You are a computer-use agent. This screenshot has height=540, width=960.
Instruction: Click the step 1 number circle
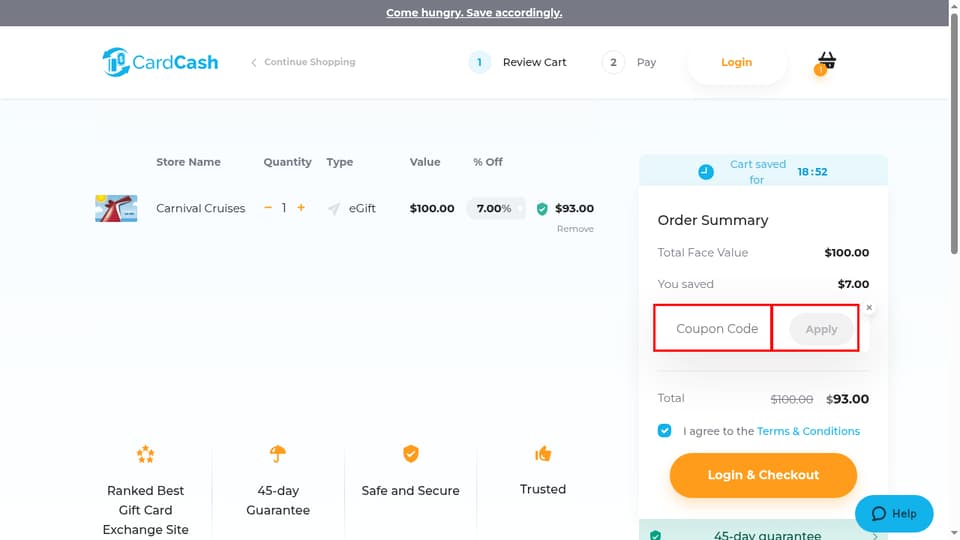point(479,62)
